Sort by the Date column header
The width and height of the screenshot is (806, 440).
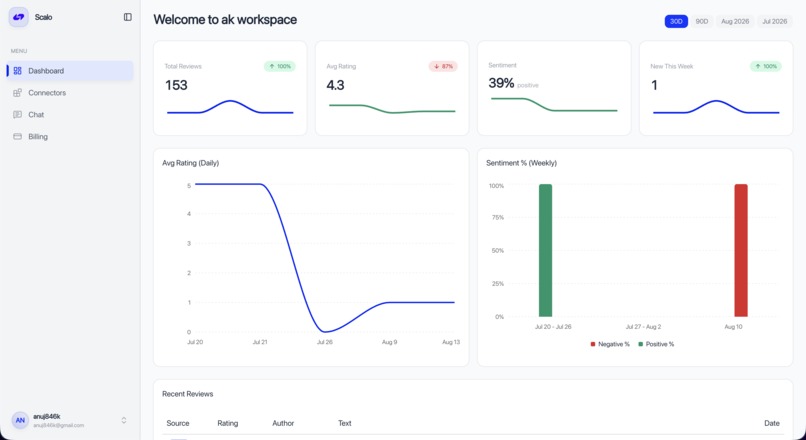tap(772, 423)
